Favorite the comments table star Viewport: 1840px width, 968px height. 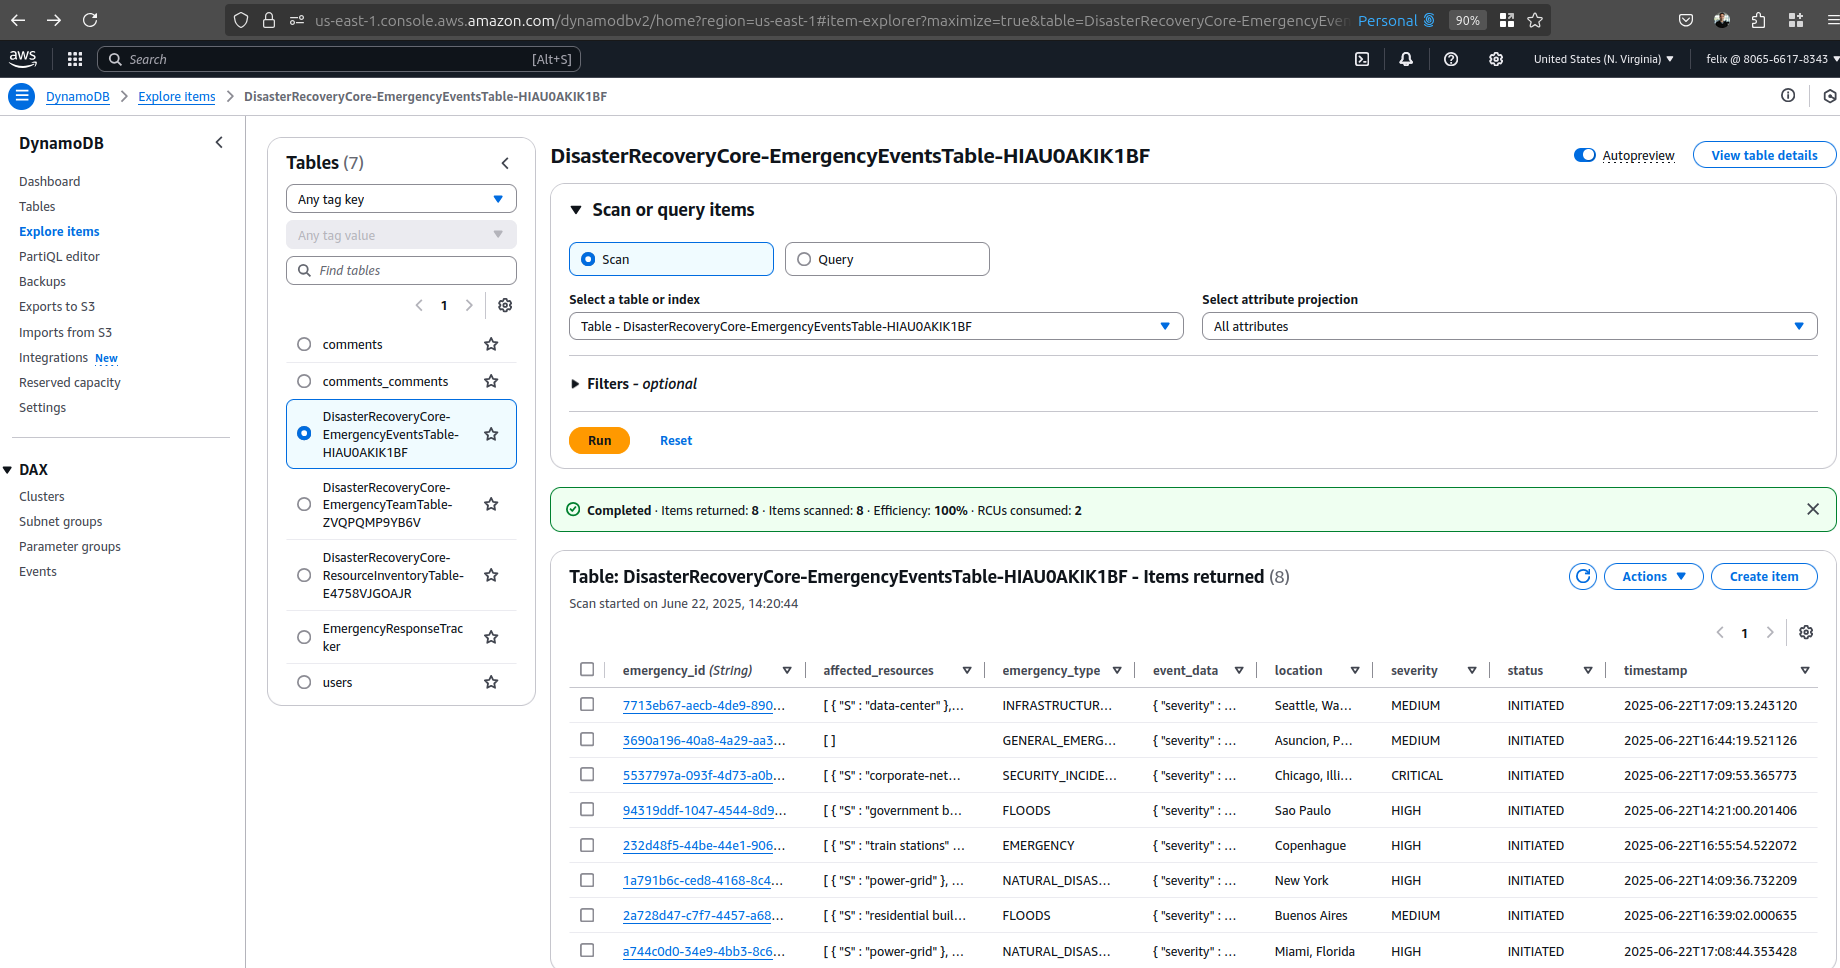(x=491, y=344)
